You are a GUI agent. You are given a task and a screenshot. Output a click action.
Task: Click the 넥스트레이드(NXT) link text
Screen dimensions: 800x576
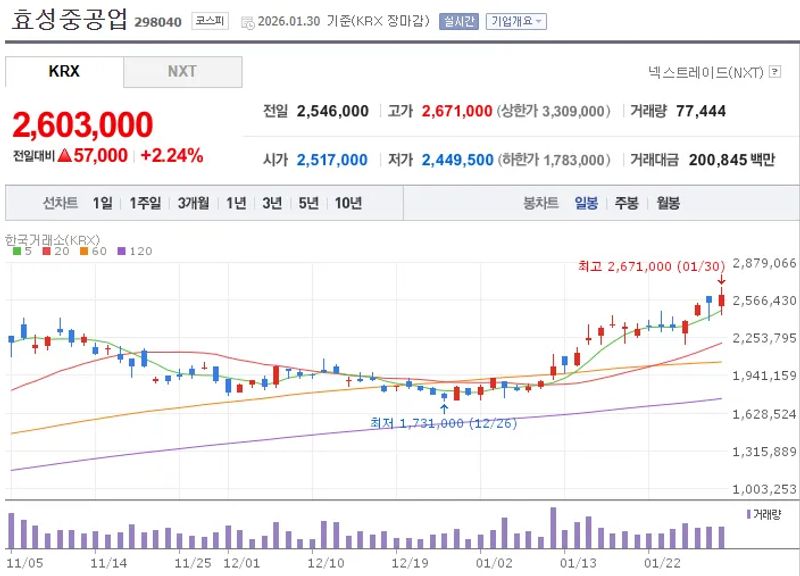point(706,72)
